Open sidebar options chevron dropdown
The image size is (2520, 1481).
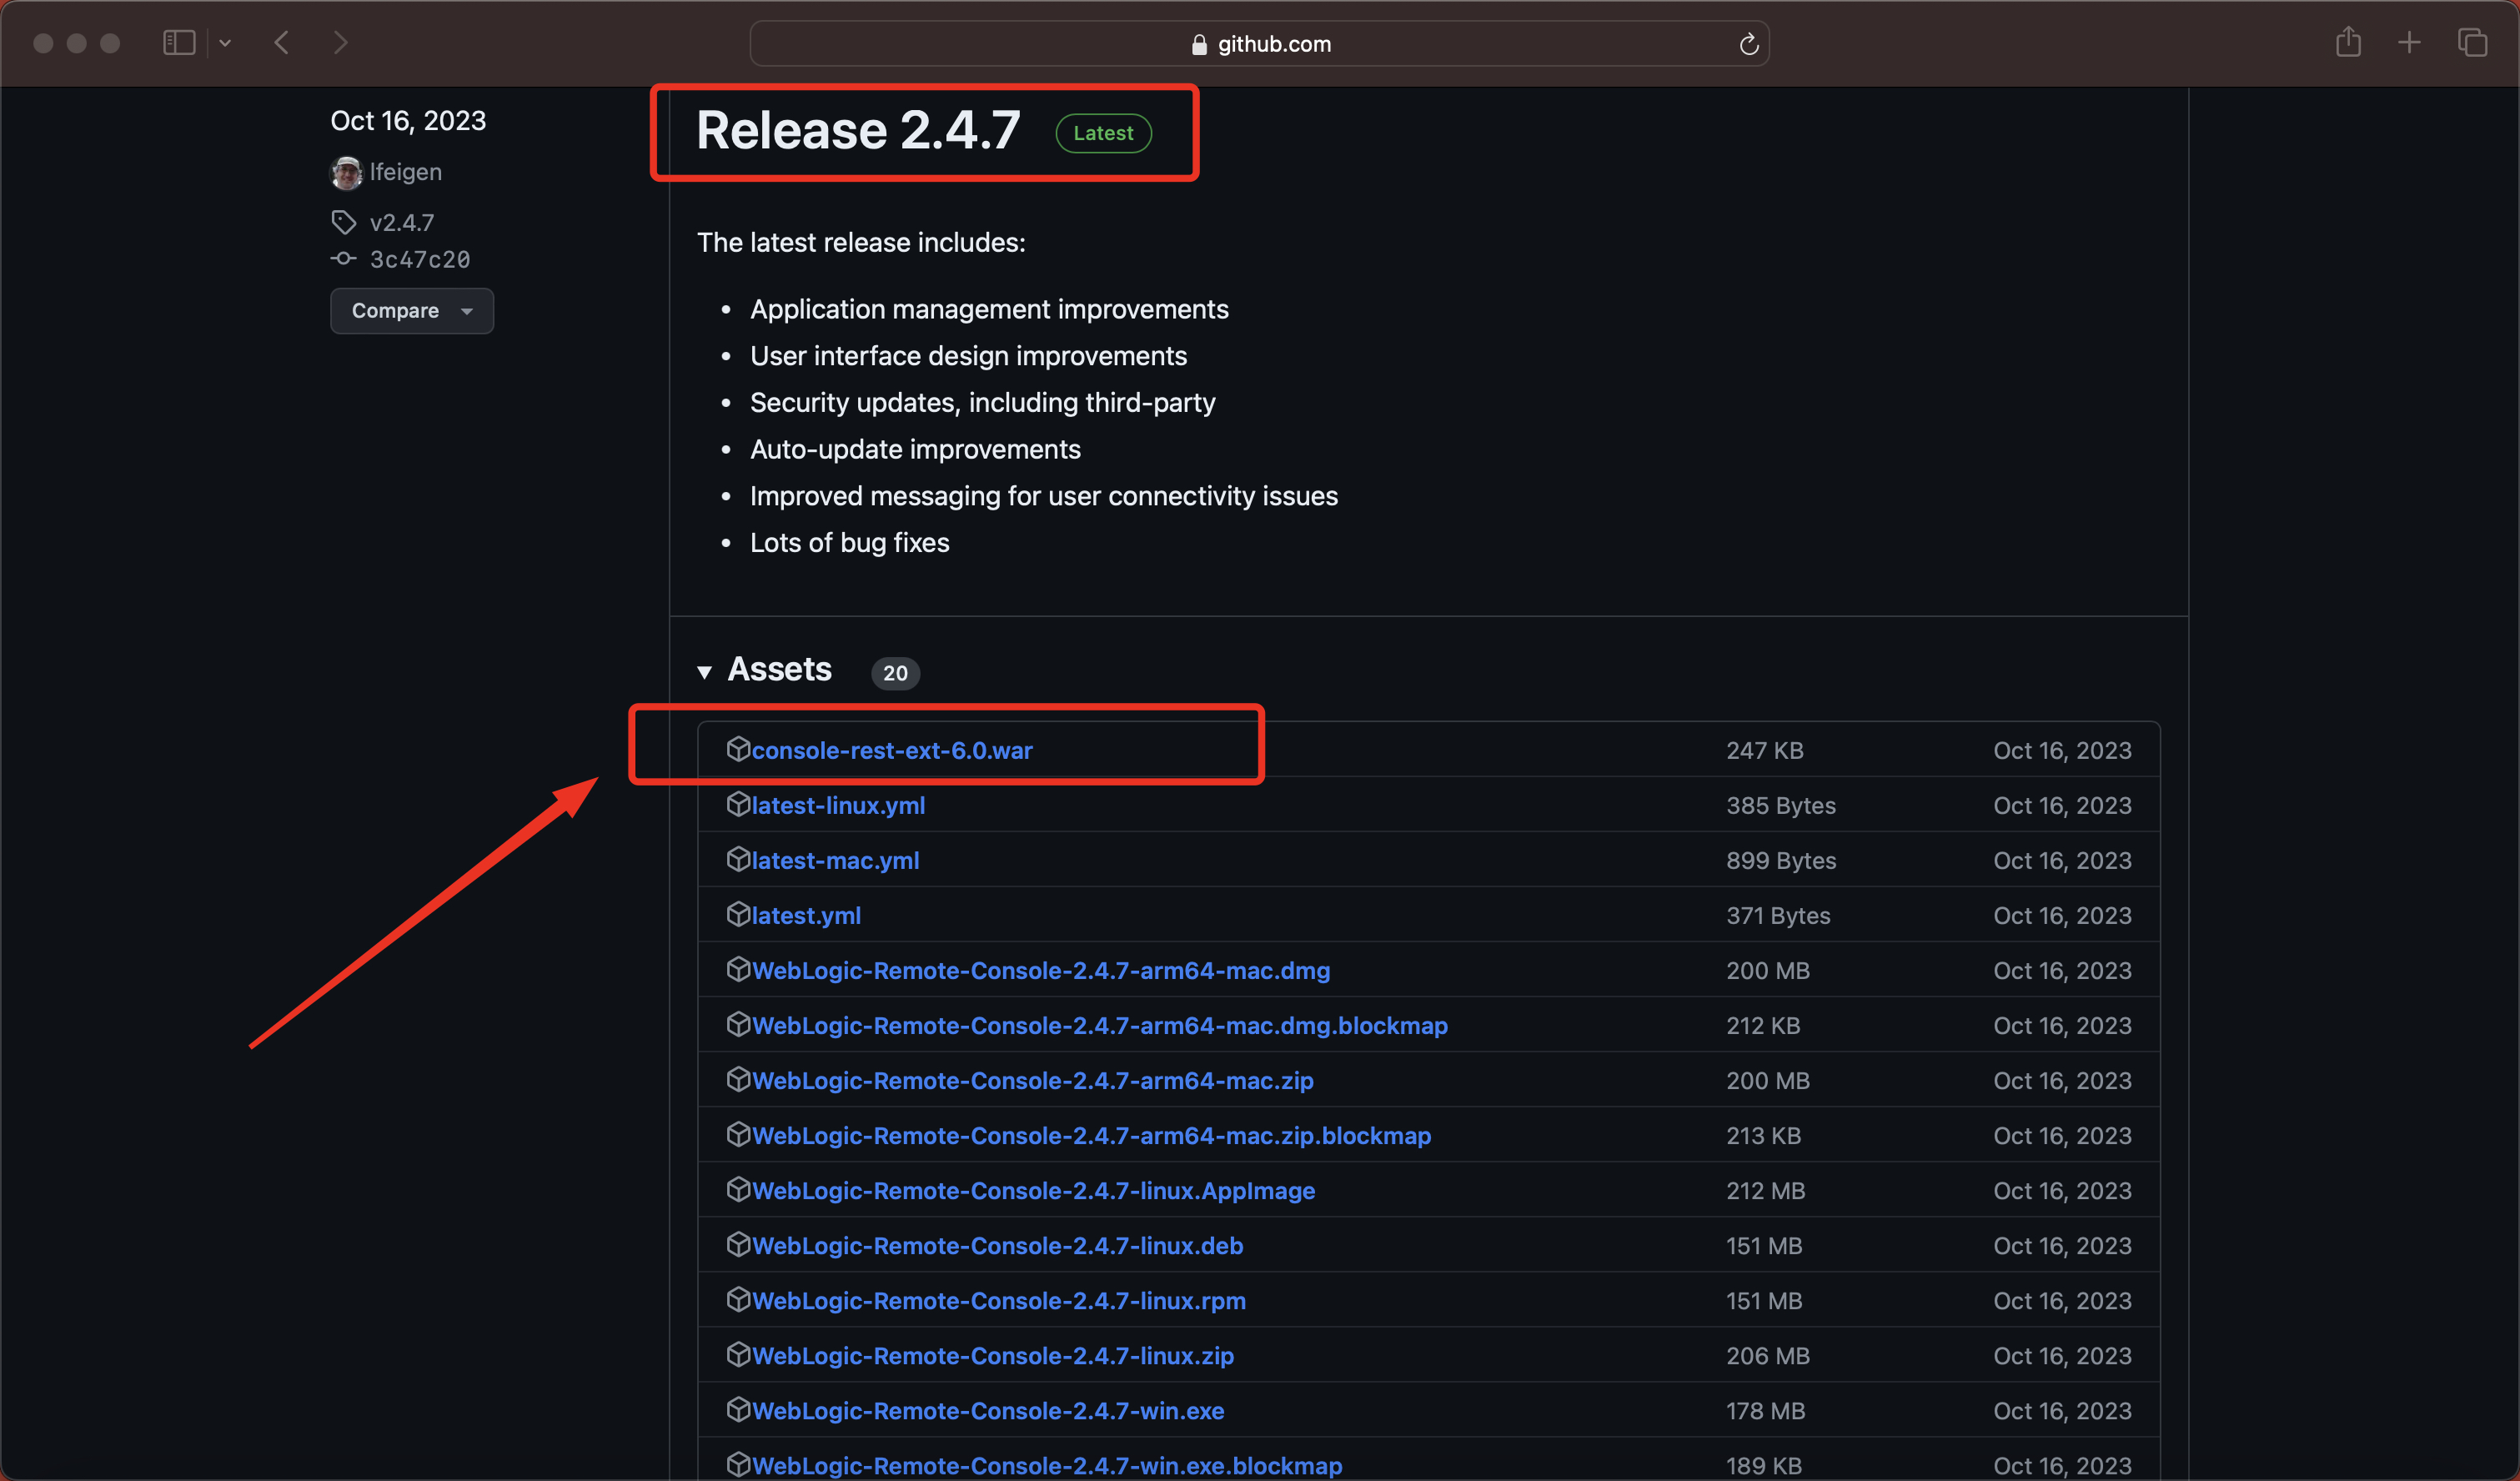coord(225,43)
